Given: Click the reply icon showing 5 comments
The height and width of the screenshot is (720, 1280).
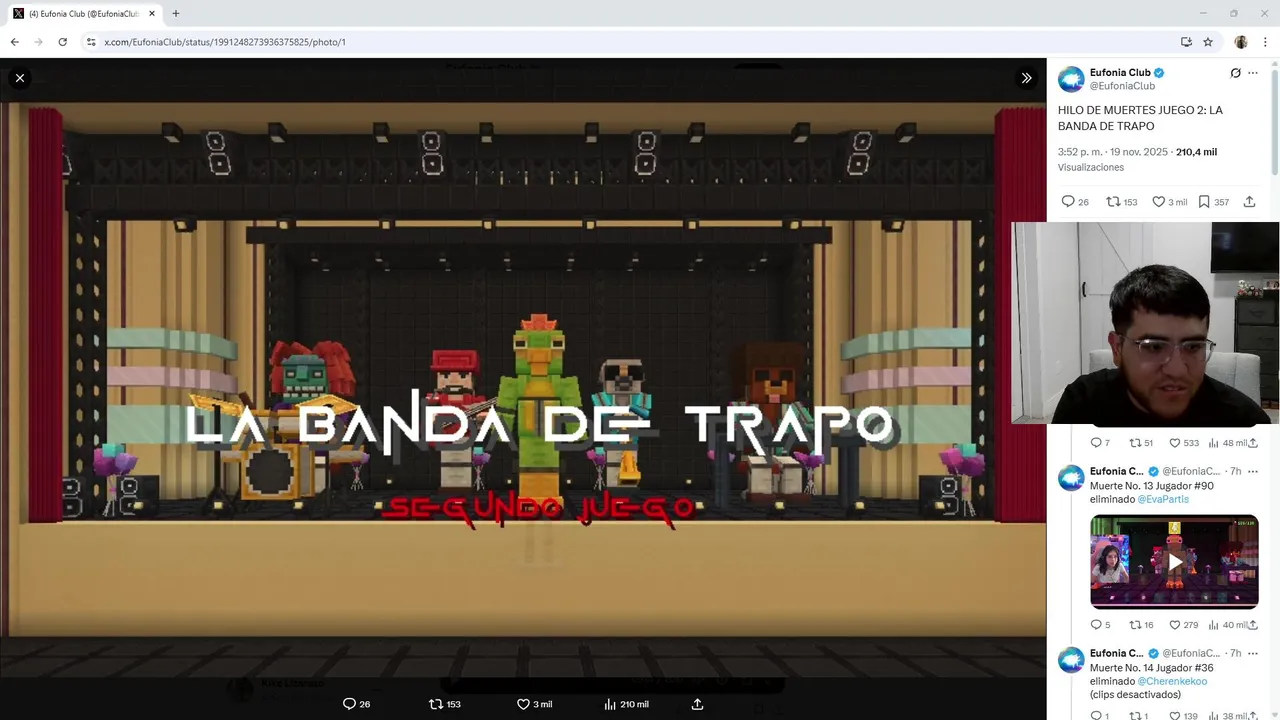Looking at the screenshot, I should click(x=1096, y=625).
